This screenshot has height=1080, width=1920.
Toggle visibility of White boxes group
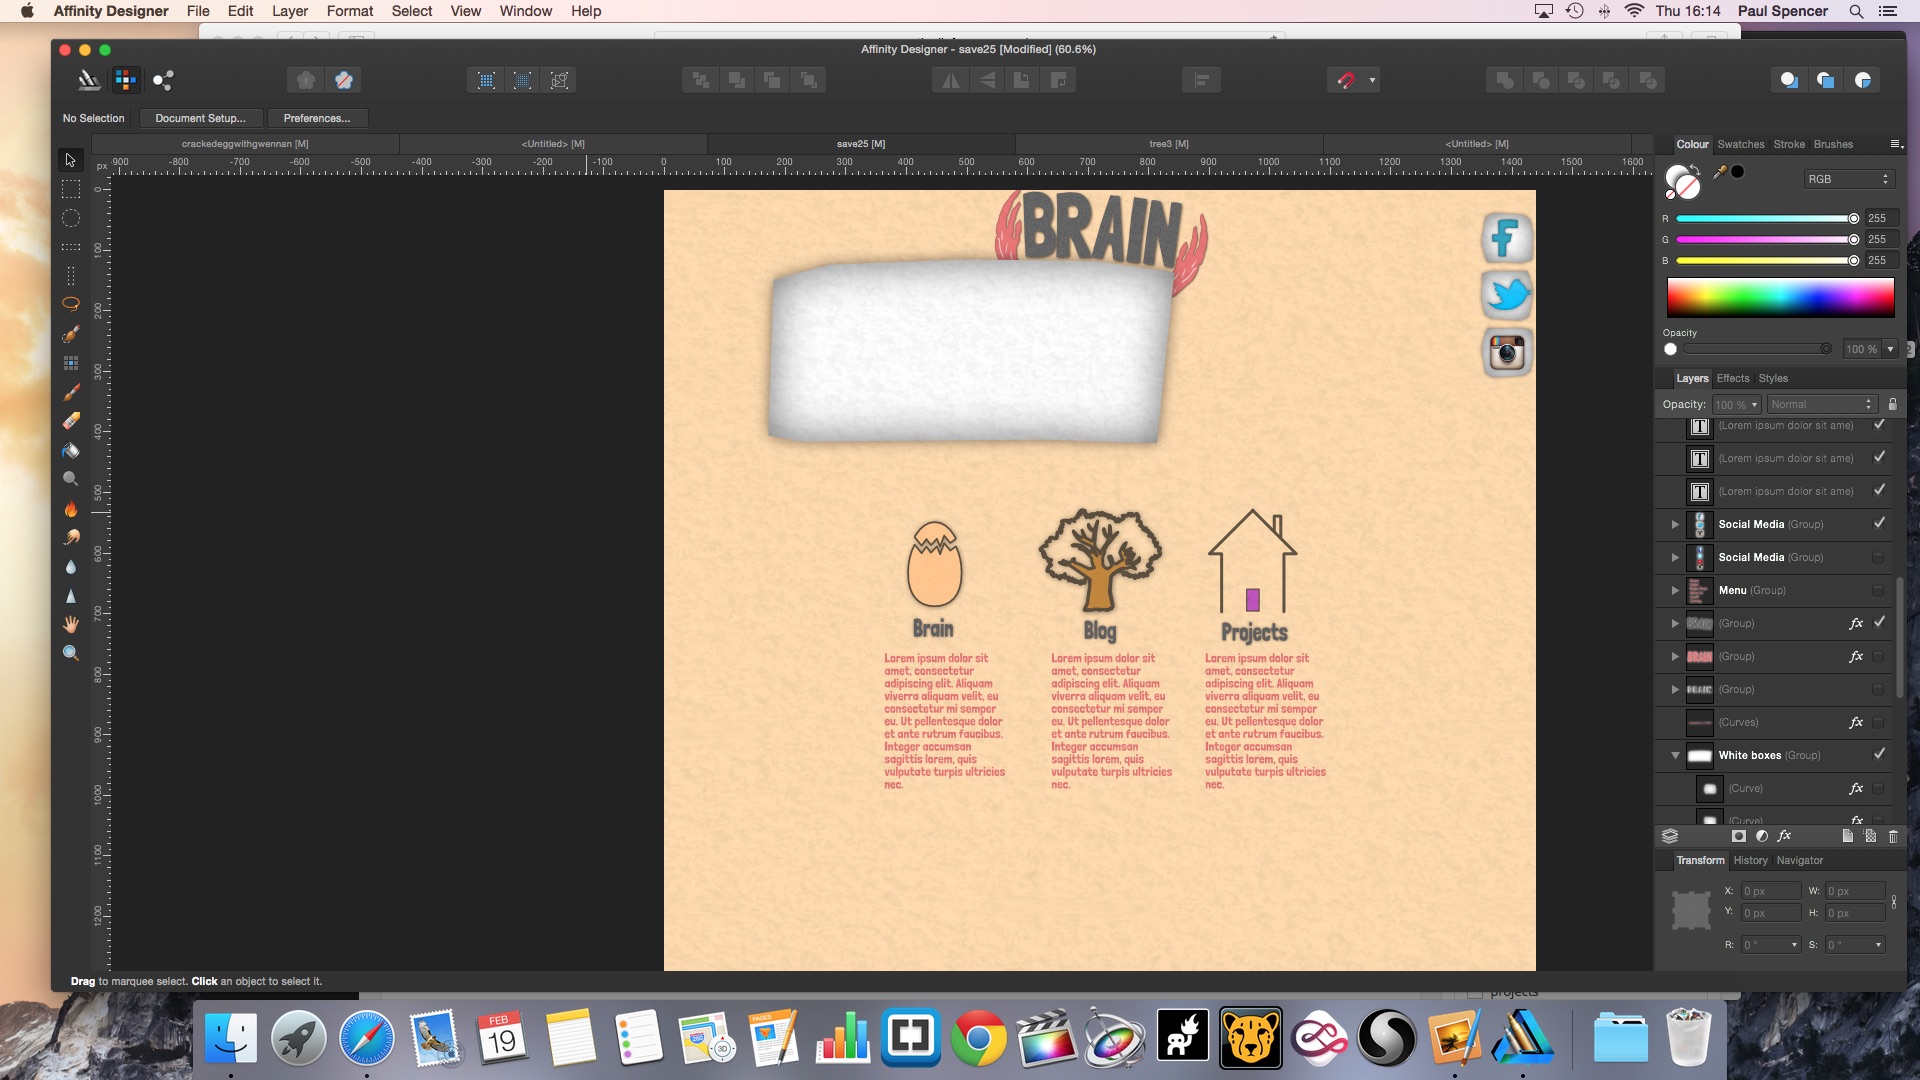(x=1879, y=755)
